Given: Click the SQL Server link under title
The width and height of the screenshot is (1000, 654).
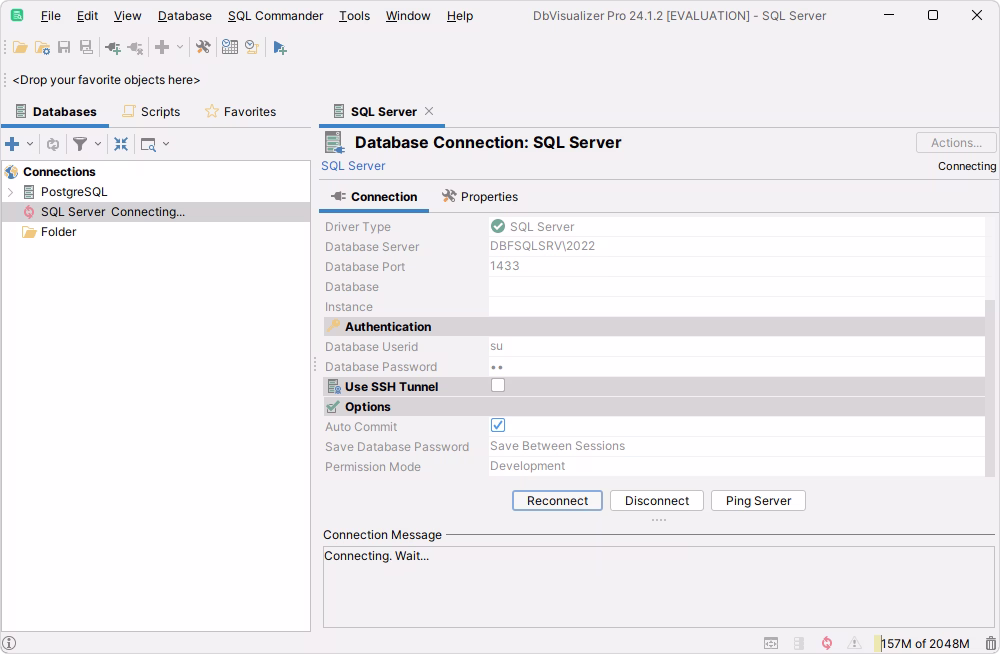Looking at the screenshot, I should tap(353, 166).
